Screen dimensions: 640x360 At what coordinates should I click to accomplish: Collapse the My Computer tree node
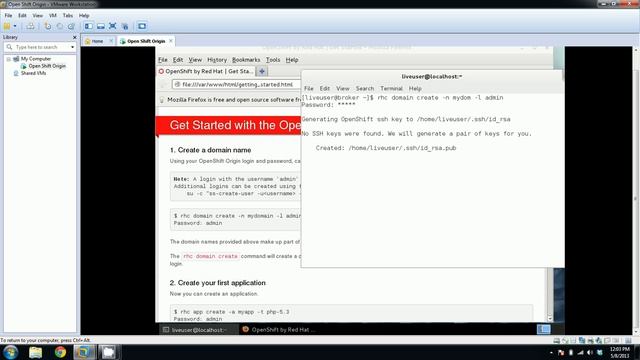pyautogui.click(x=8, y=59)
